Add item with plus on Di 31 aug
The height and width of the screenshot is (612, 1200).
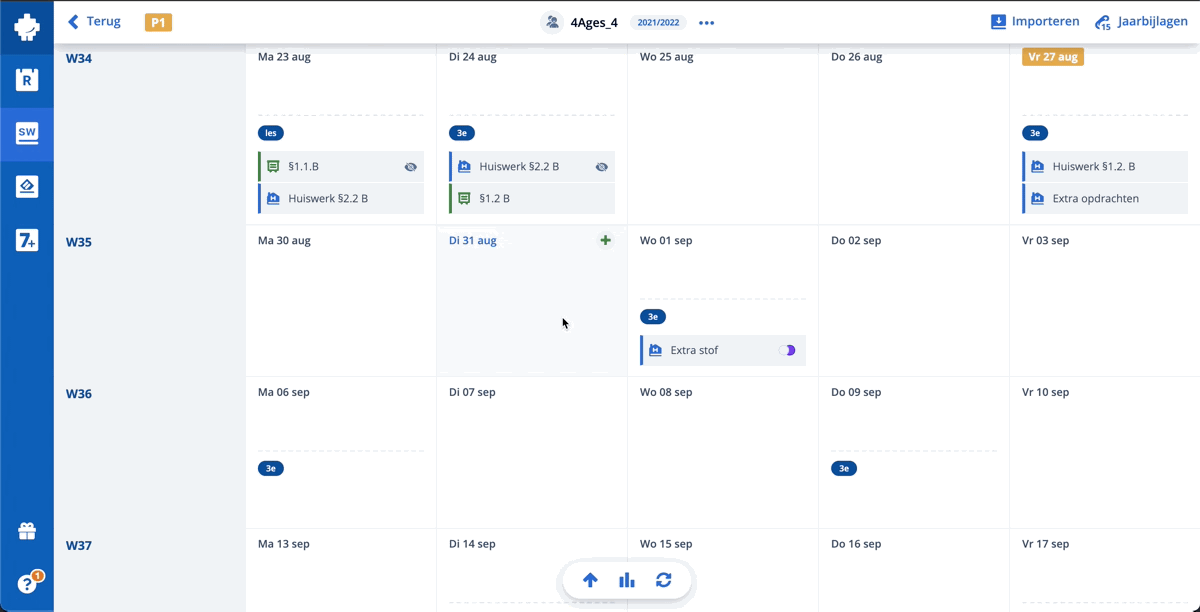pyautogui.click(x=605, y=240)
